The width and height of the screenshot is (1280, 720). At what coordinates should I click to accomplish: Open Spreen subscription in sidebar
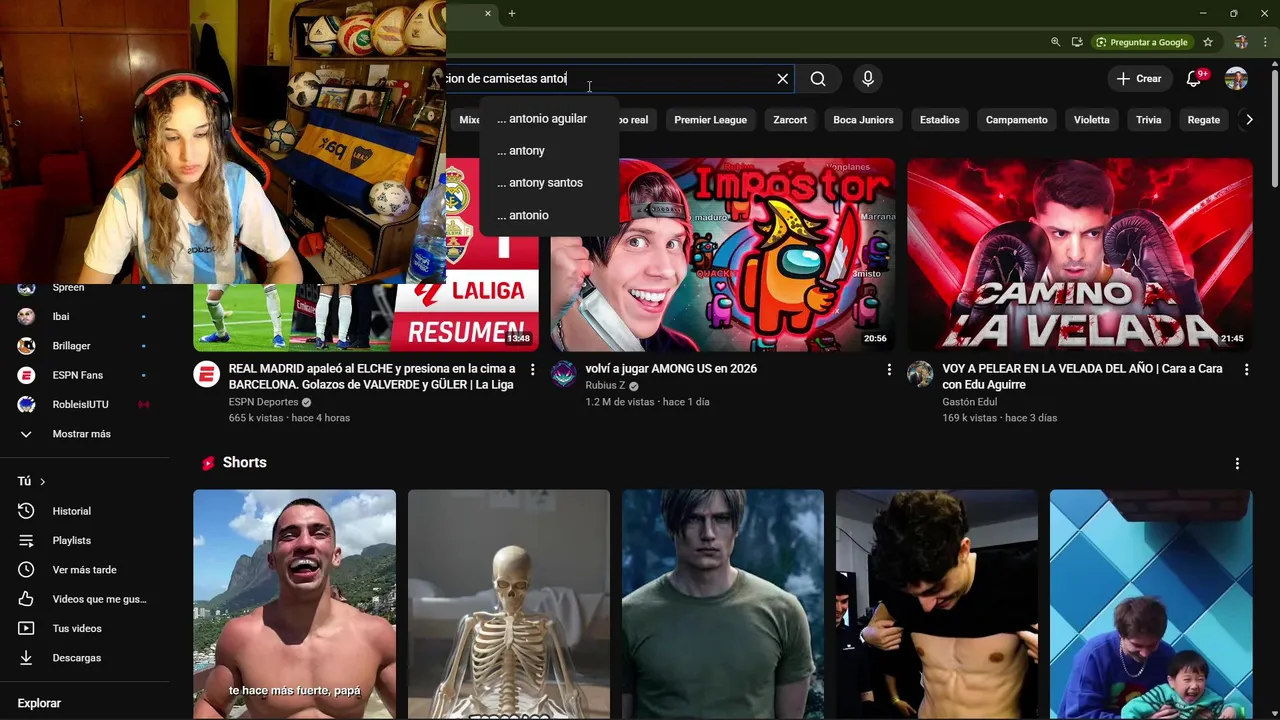pyautogui.click(x=84, y=288)
